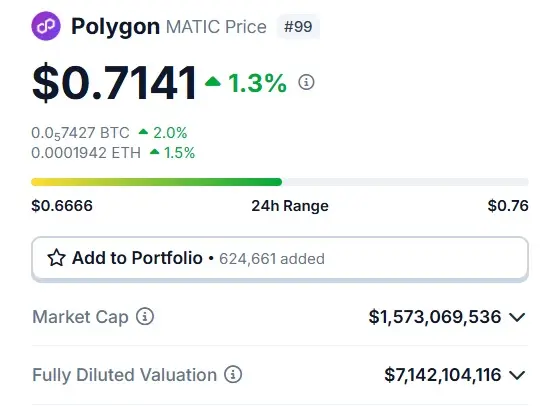Screen dimensions: 555x406
Task: Click the Market Cap info icon
Action: point(145,316)
